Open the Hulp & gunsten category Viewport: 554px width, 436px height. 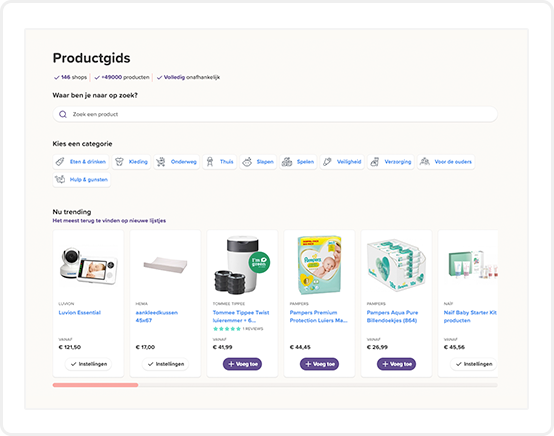(x=82, y=179)
